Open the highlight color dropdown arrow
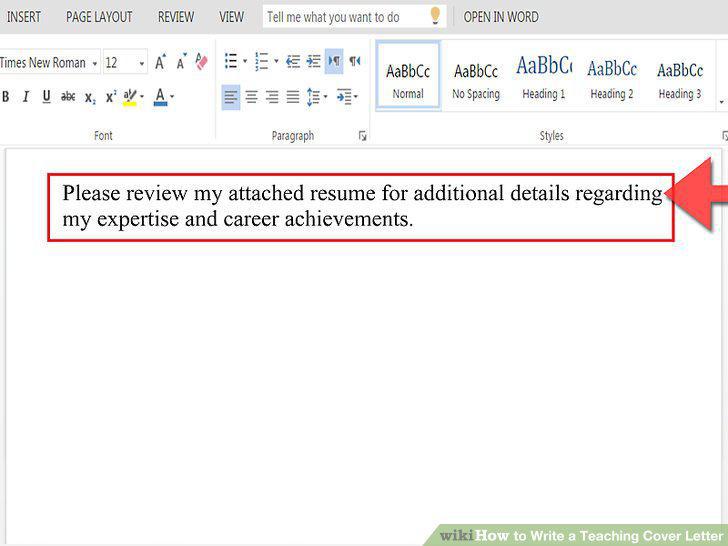This screenshot has height=546, width=728. (x=142, y=97)
